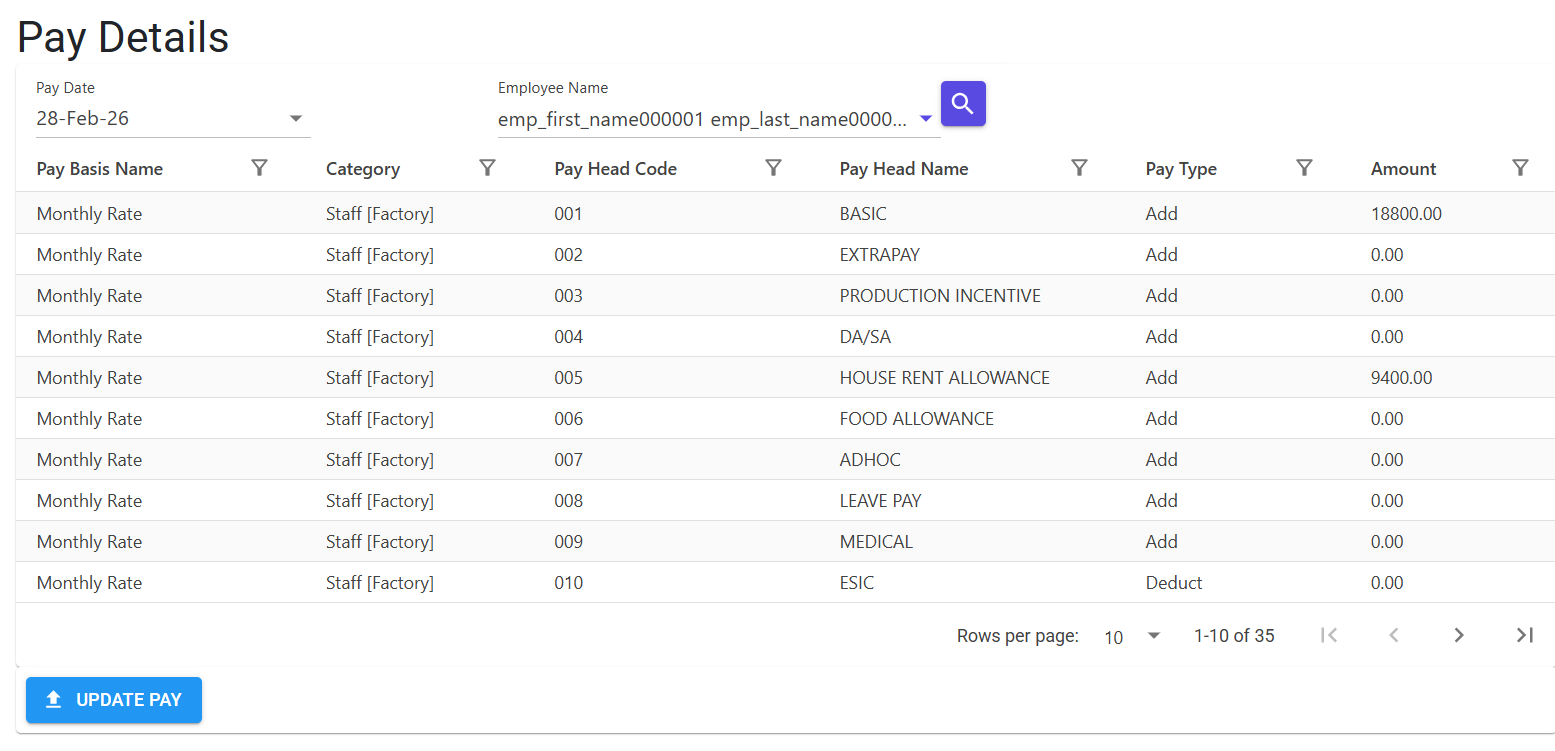This screenshot has height=751, width=1555.
Task: Select the PRODUCTION INCENTIVE cell
Action: pyautogui.click(x=940, y=296)
